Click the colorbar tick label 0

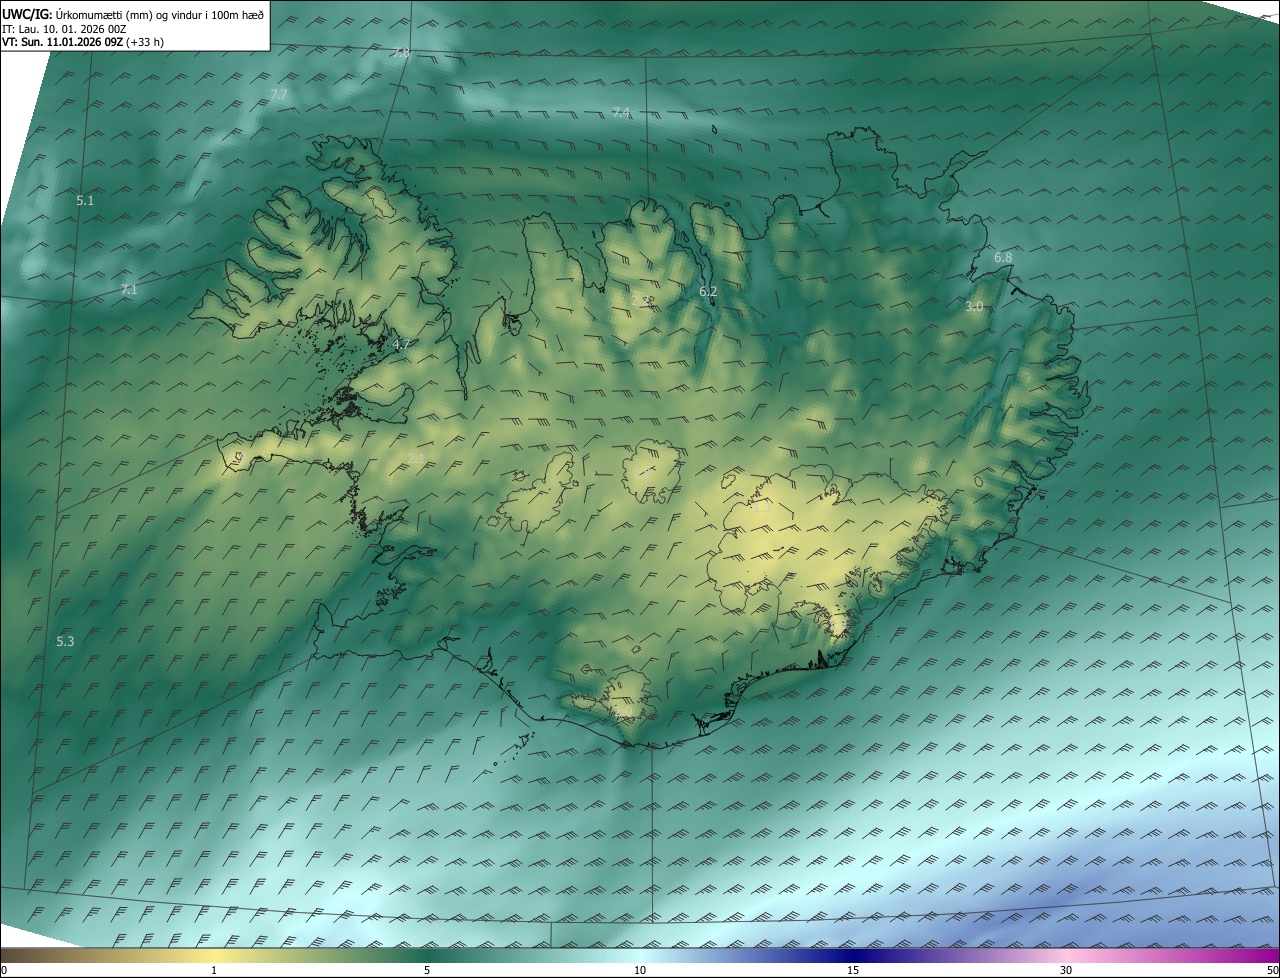pos(3,971)
